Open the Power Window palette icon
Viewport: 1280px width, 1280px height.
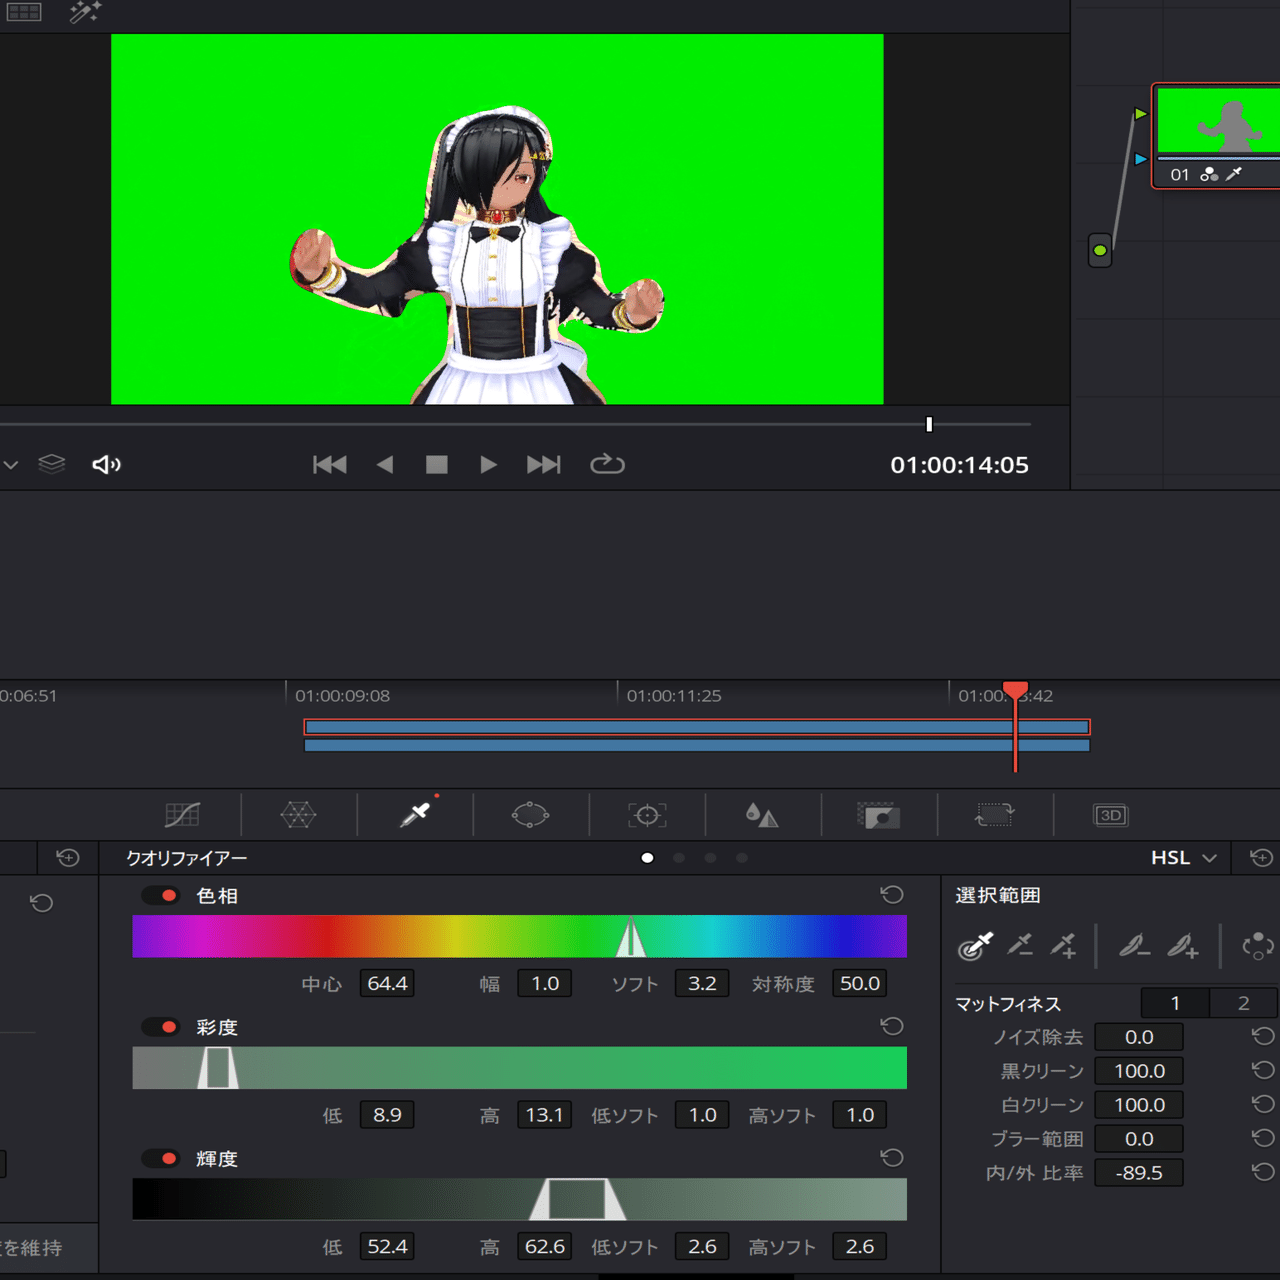point(530,815)
